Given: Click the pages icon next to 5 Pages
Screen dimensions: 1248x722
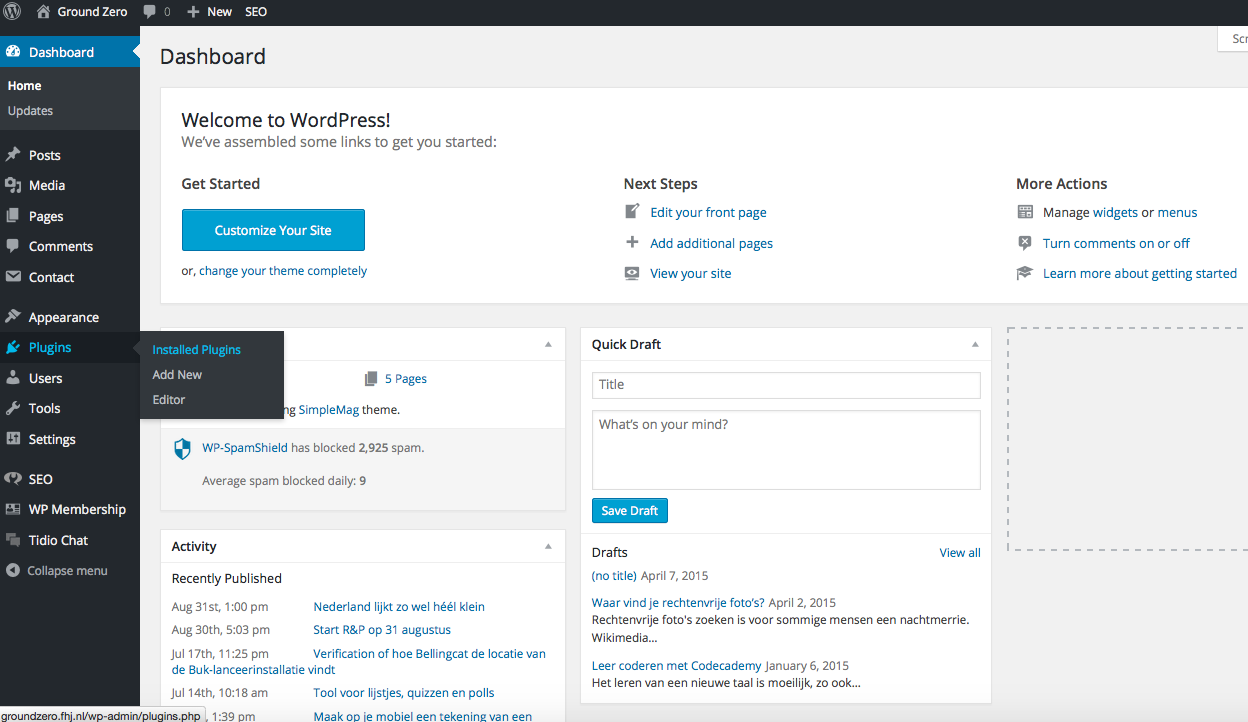Looking at the screenshot, I should [372, 379].
